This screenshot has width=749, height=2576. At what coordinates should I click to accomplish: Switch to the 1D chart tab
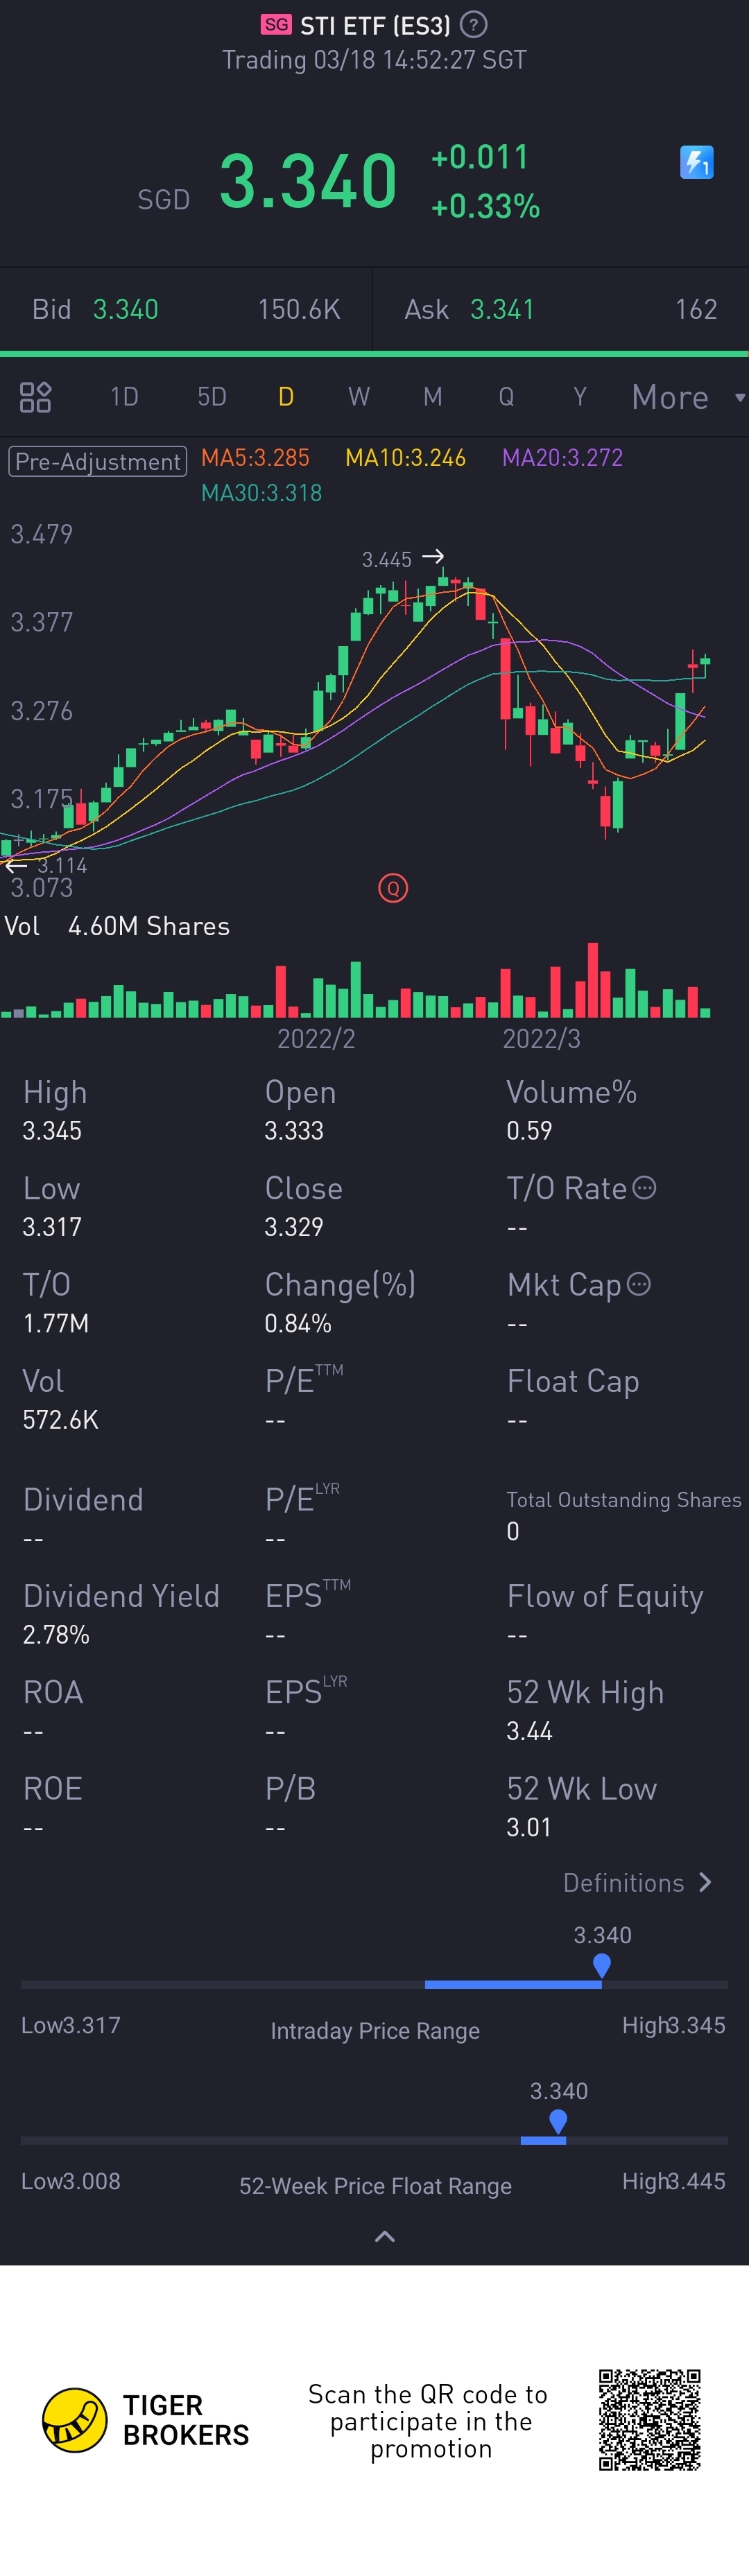tap(124, 397)
